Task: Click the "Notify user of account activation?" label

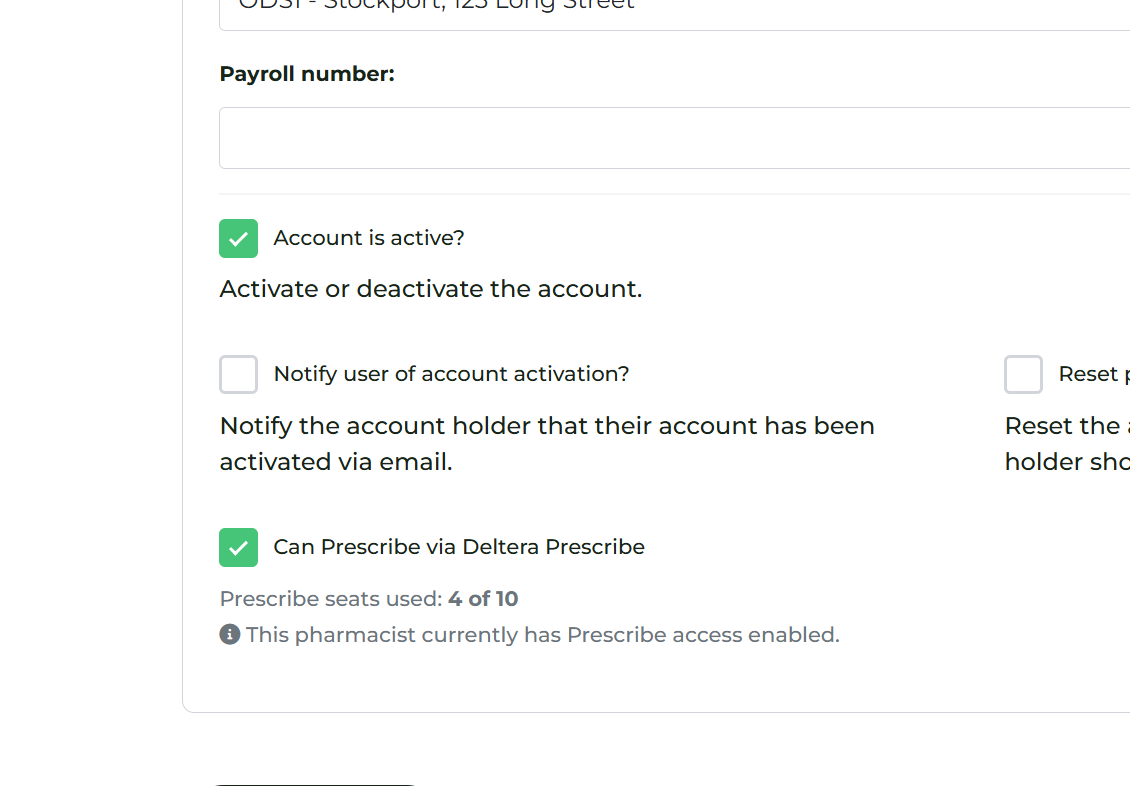Action: pos(451,374)
